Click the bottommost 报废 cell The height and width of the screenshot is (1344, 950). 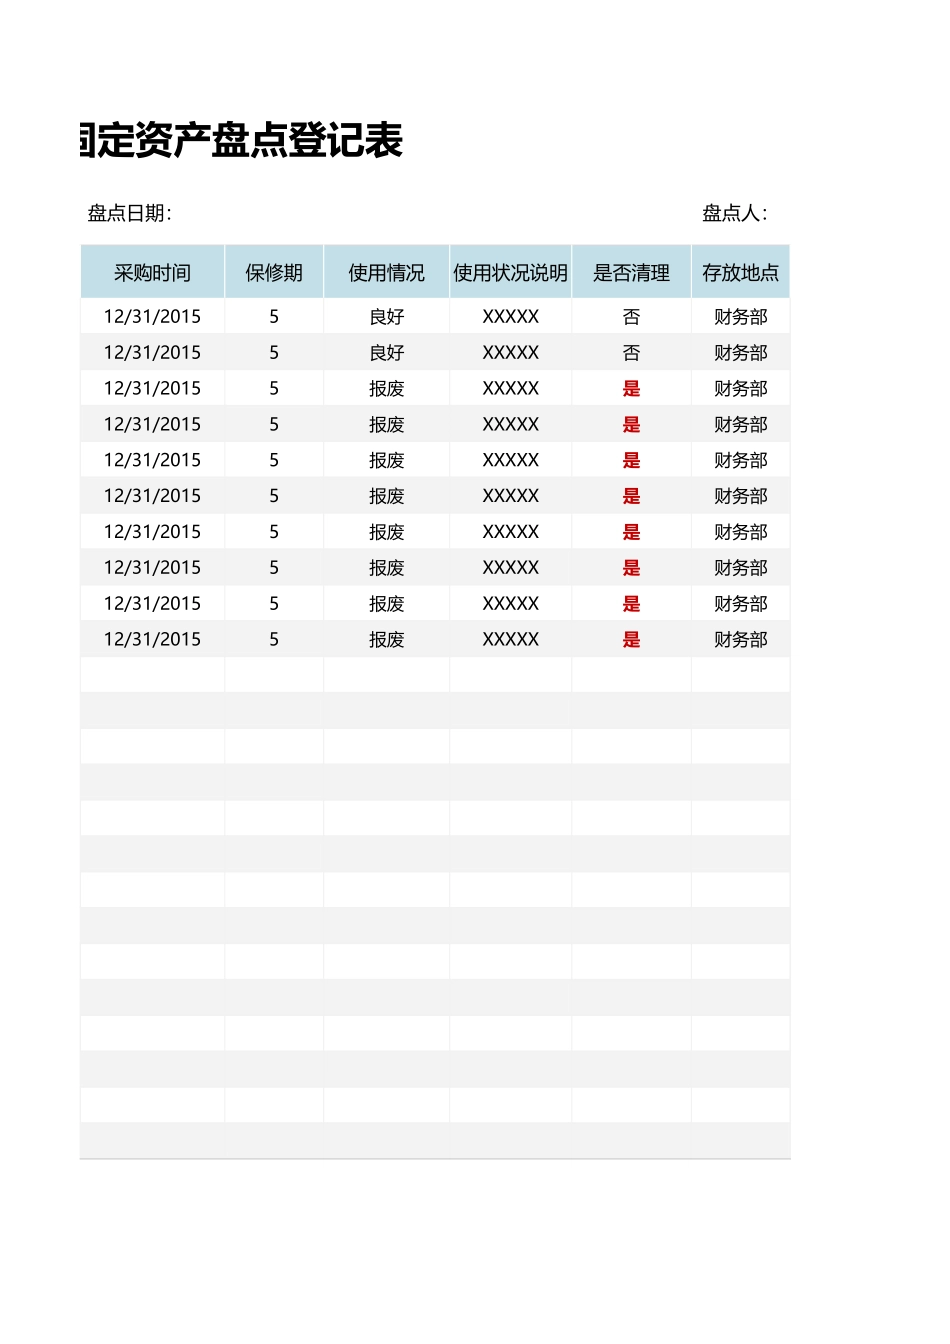coord(386,640)
